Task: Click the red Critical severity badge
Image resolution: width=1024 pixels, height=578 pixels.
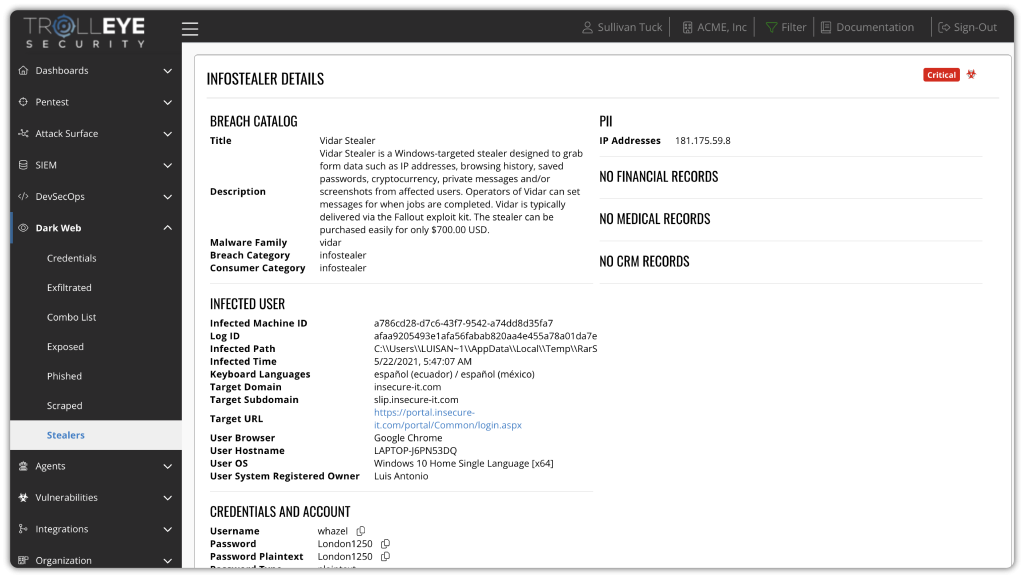Action: tap(941, 75)
